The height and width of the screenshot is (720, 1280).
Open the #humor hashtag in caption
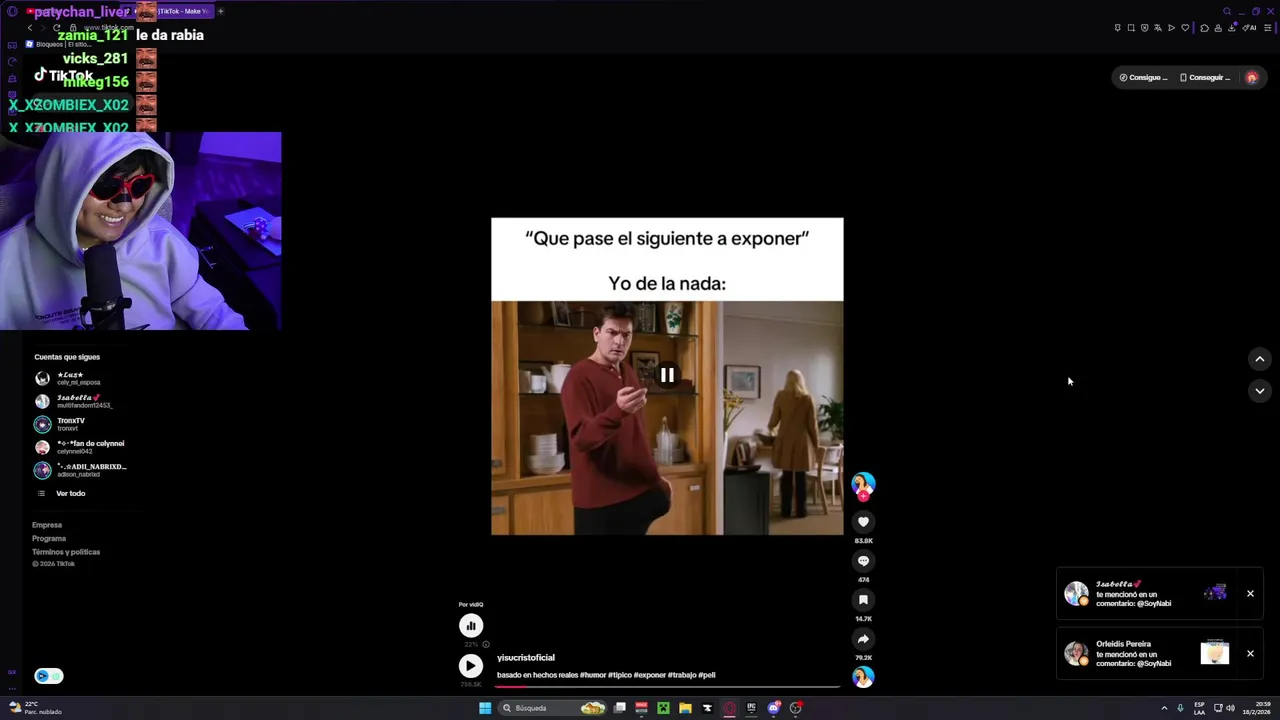point(594,675)
